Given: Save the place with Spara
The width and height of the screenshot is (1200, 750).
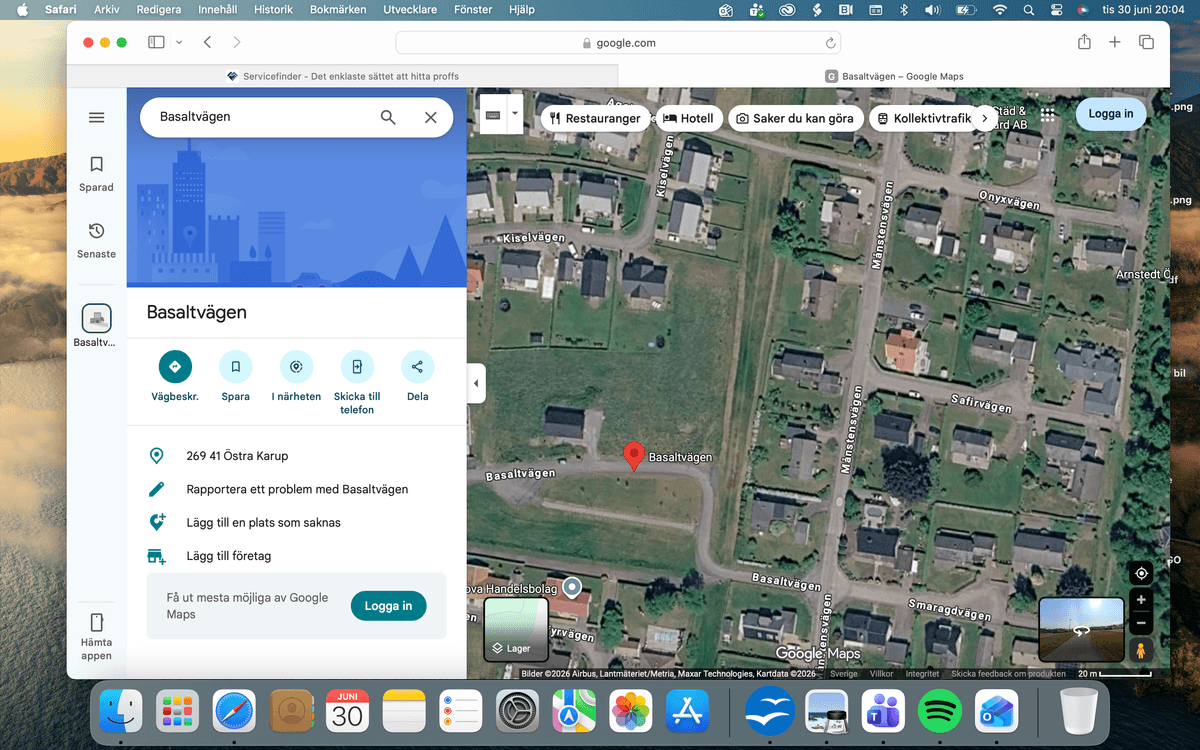Looking at the screenshot, I should point(236,376).
